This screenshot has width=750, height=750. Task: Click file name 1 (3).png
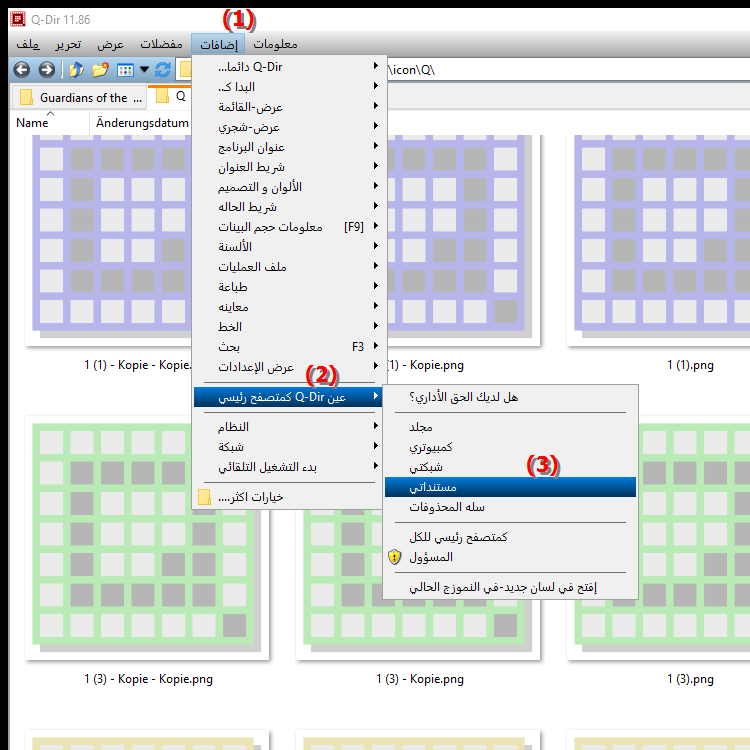click(x=690, y=679)
